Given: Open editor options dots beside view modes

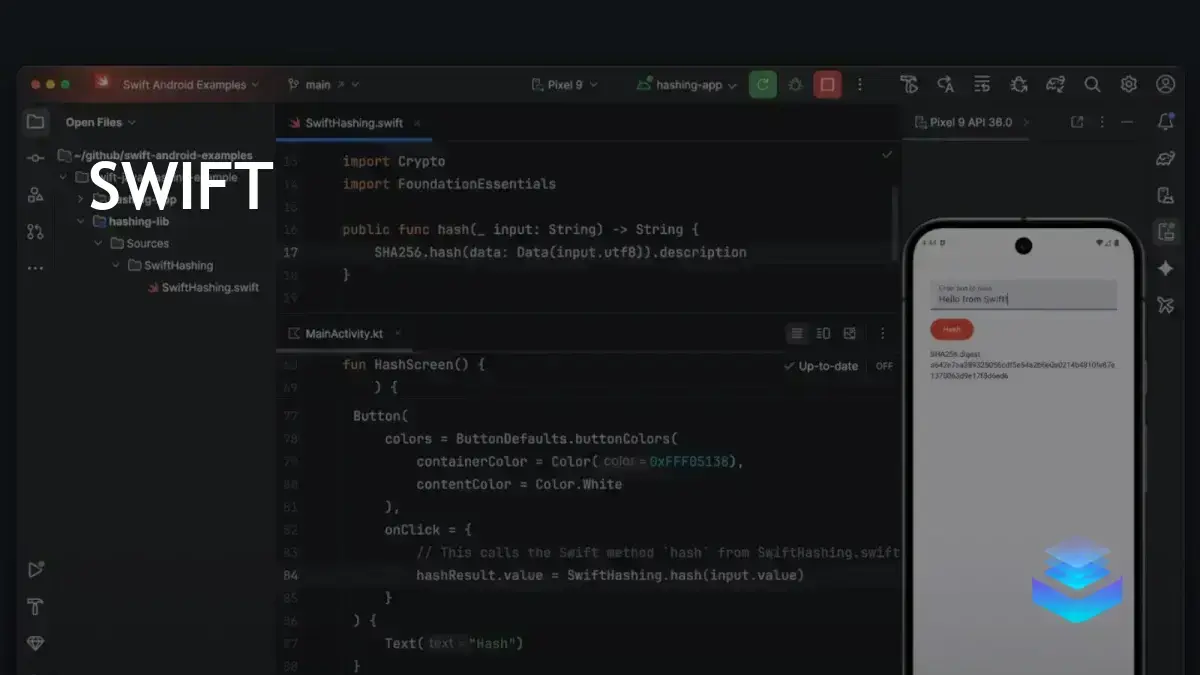Looking at the screenshot, I should 882,333.
